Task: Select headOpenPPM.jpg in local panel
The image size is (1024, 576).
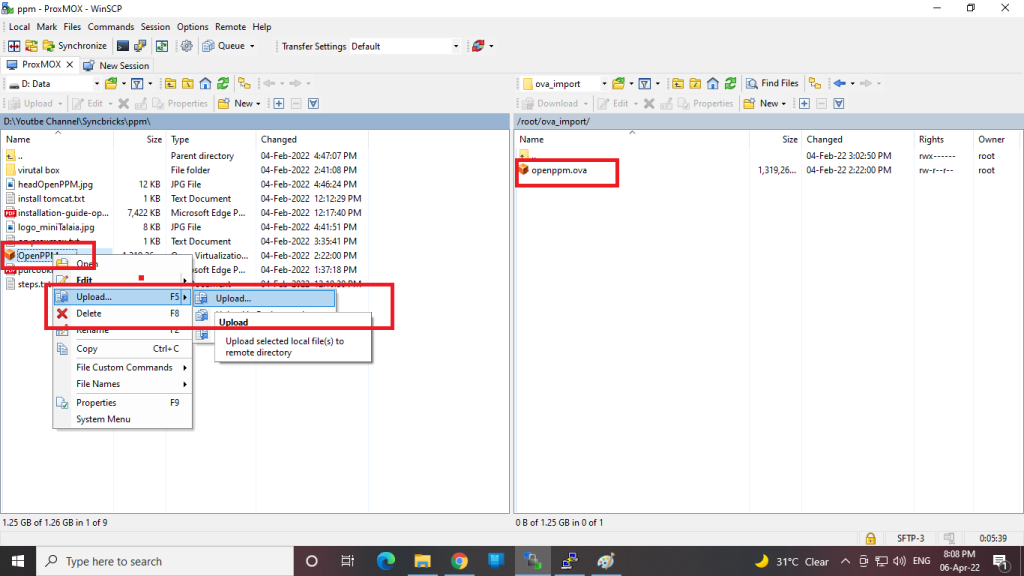Action: (56, 184)
